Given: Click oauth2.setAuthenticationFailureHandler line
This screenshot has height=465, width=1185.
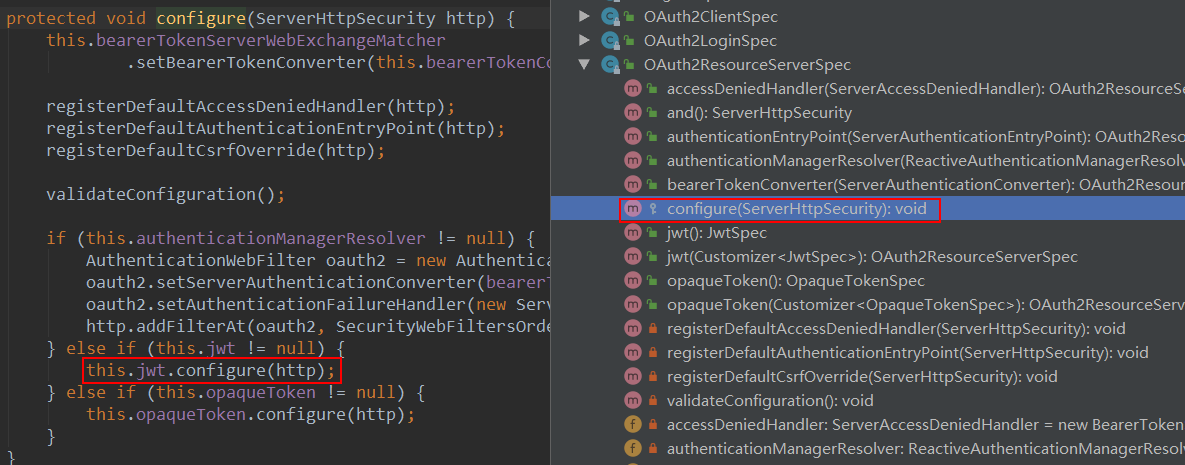Looking at the screenshot, I should (x=317, y=305).
